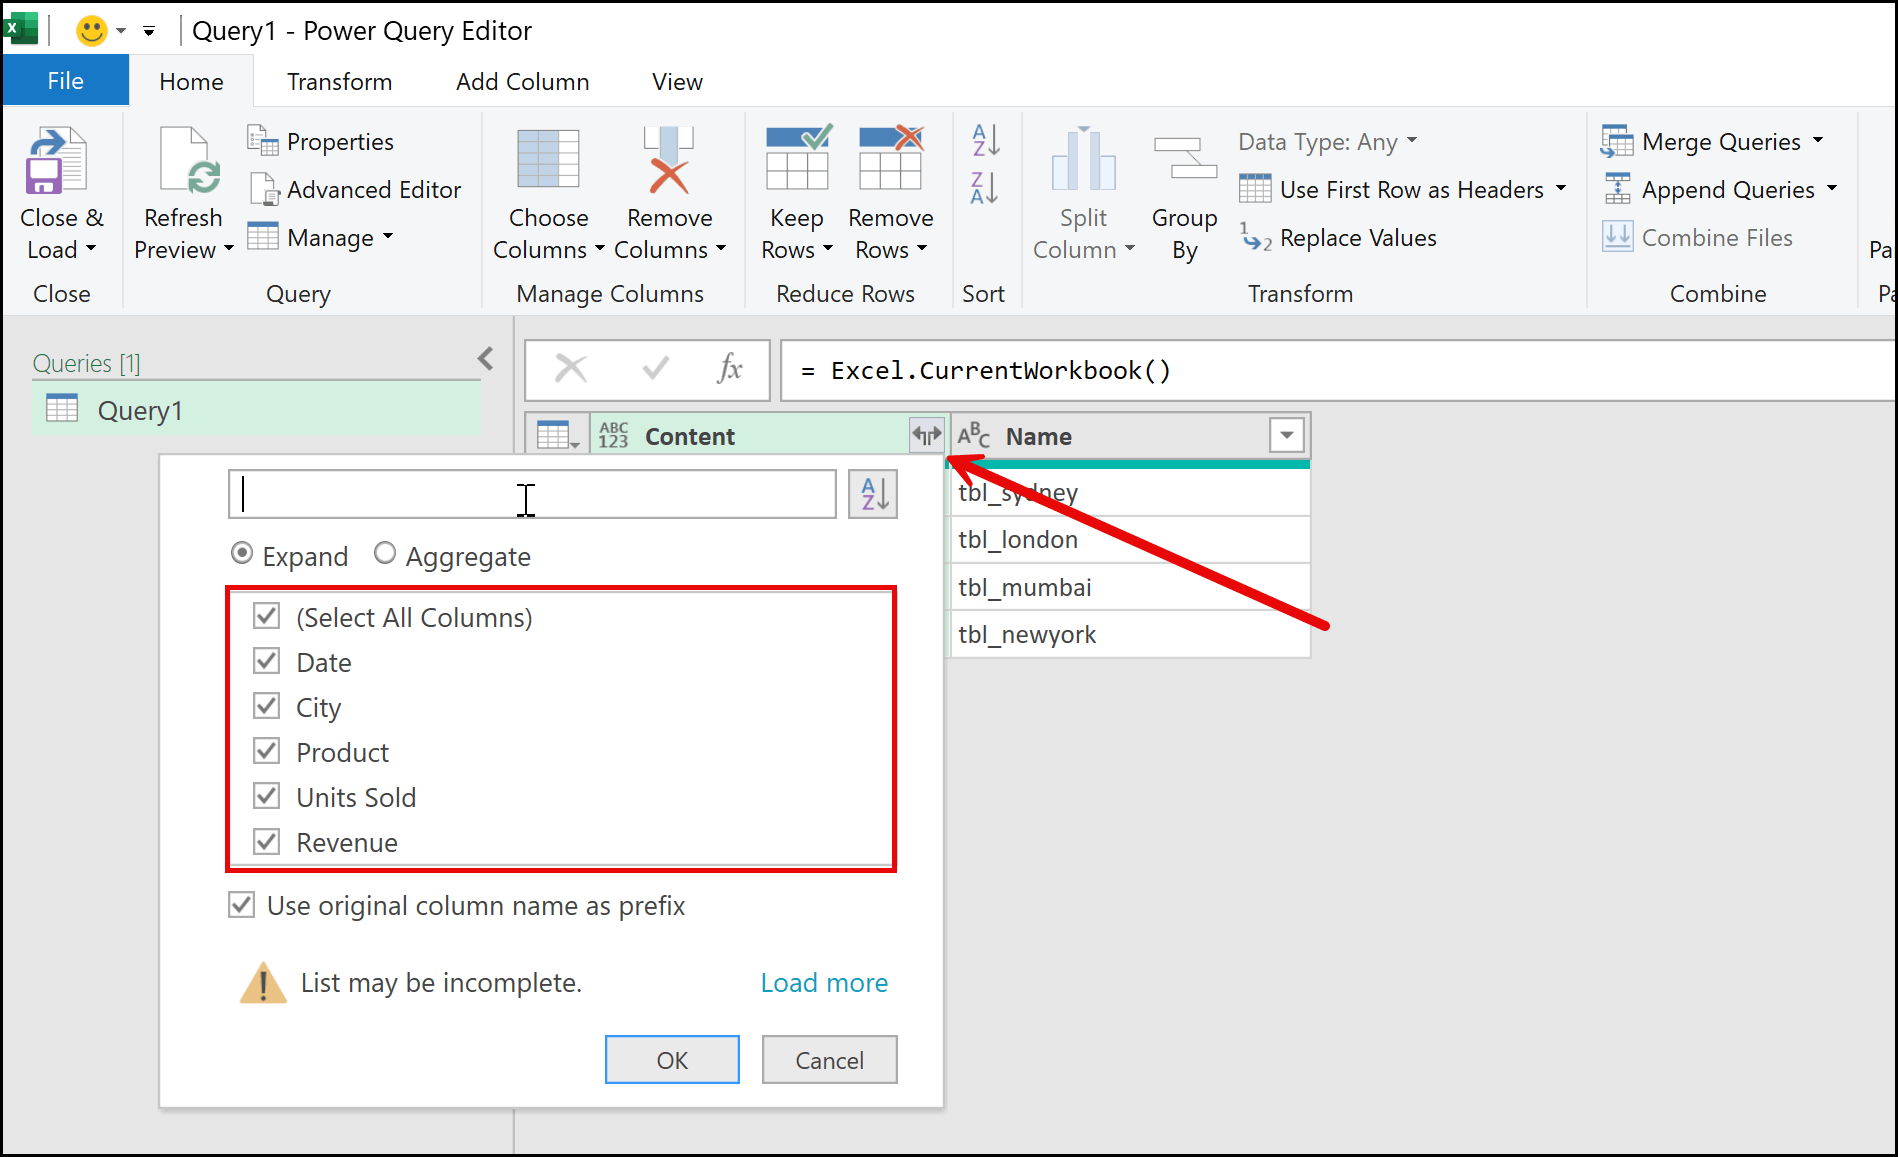Switch to the Transform tab
This screenshot has height=1157, width=1898.
(x=339, y=82)
